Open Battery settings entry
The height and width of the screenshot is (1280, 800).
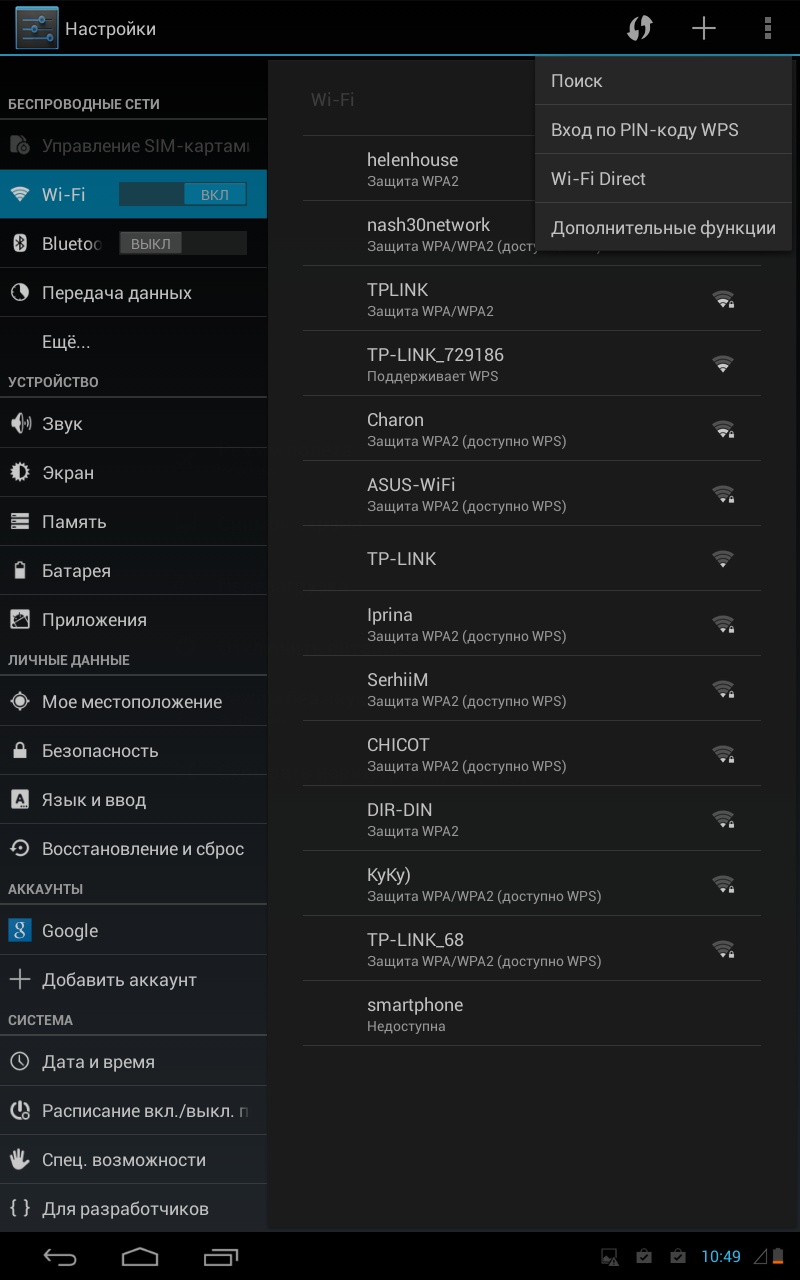coord(76,571)
